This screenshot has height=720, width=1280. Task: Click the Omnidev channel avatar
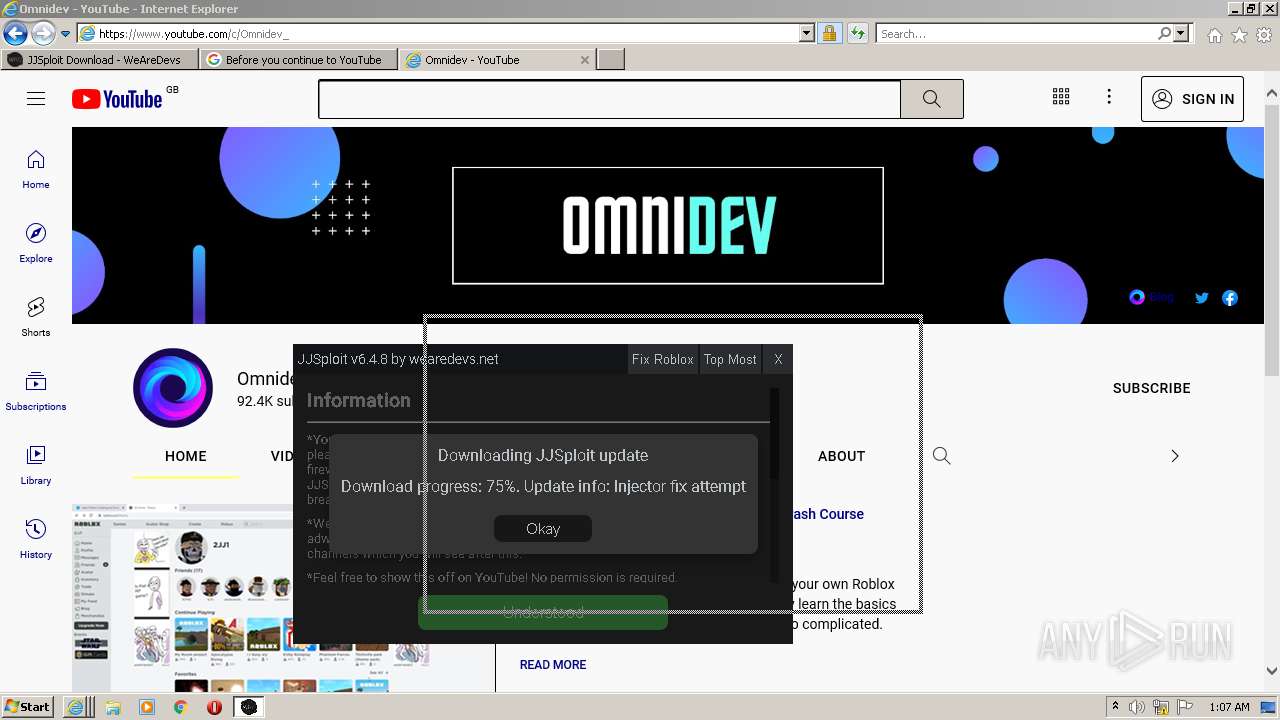point(173,388)
